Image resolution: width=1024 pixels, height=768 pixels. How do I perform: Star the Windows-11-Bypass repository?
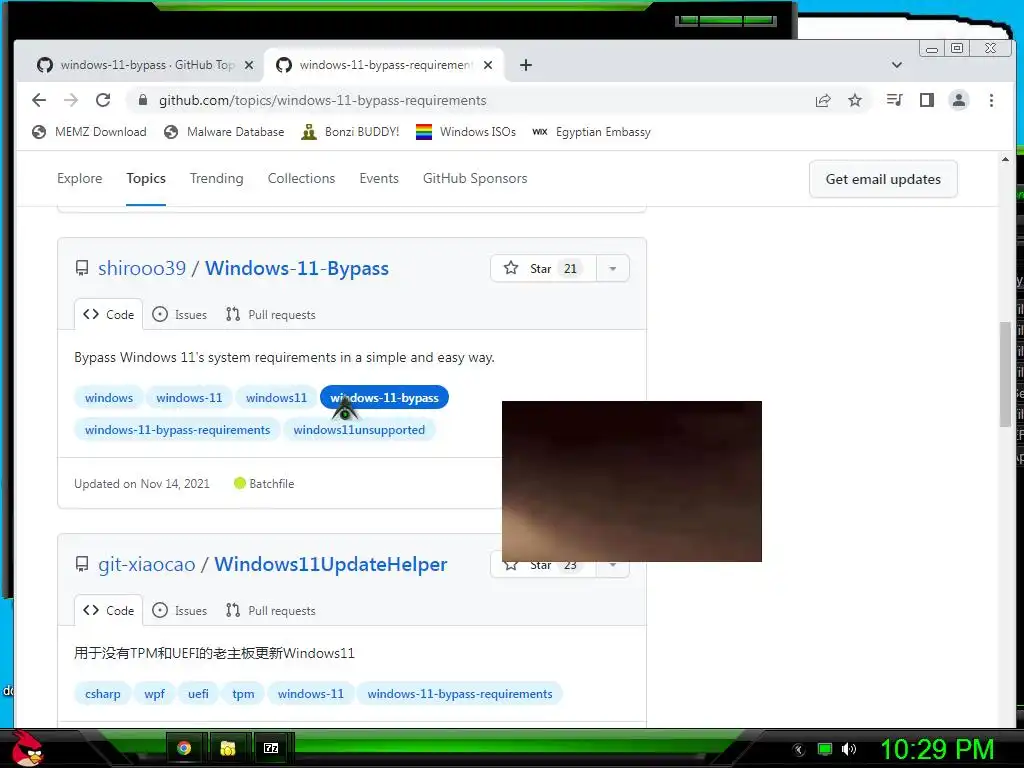[543, 268]
